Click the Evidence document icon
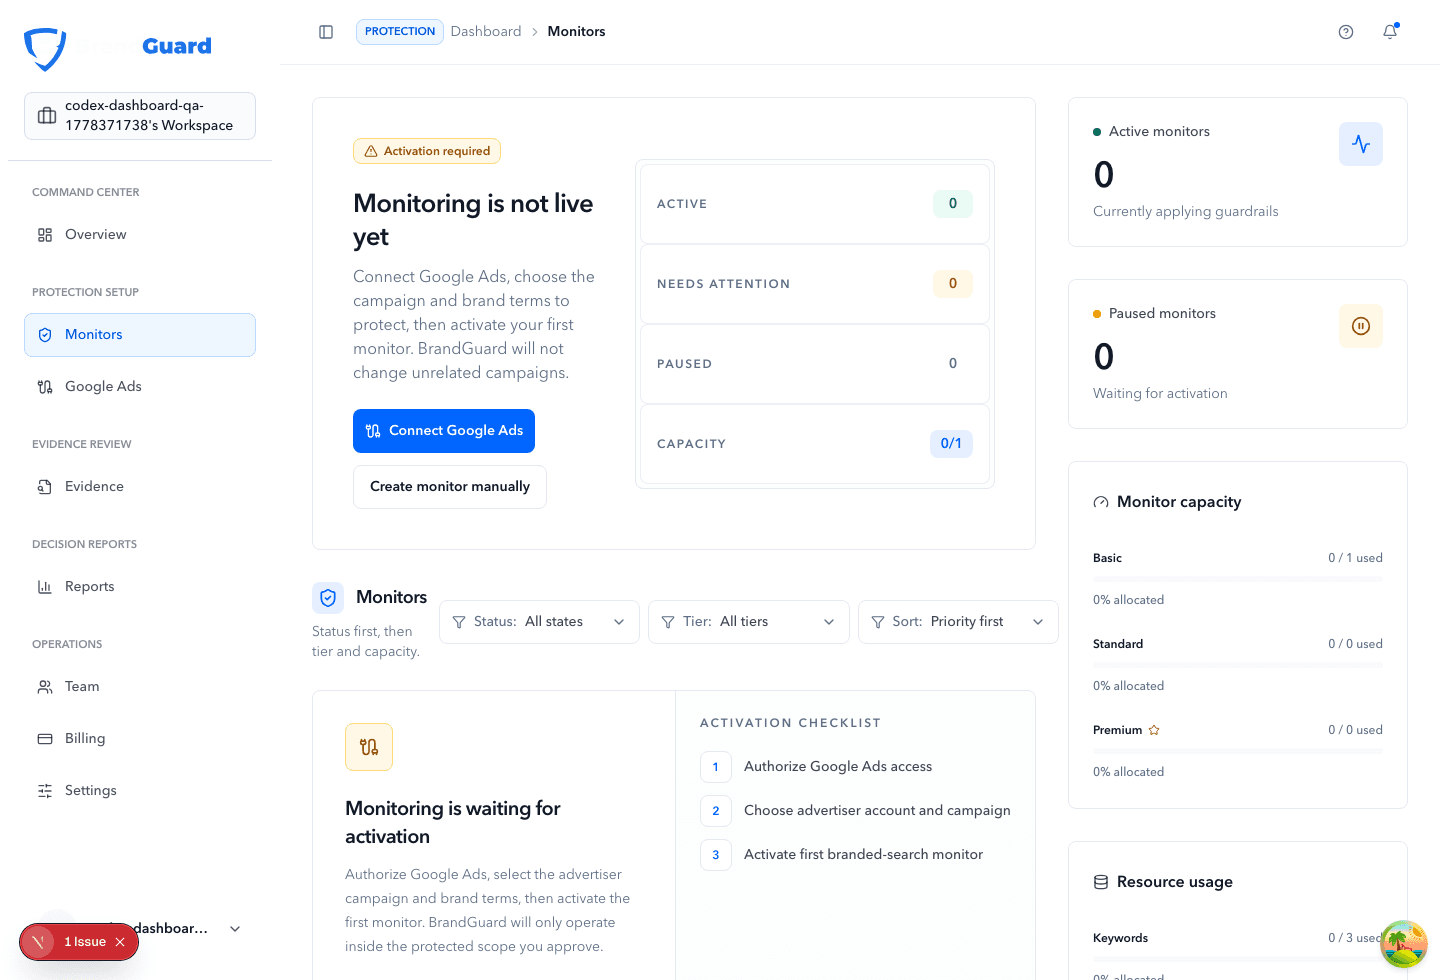The width and height of the screenshot is (1440, 980). (x=45, y=487)
